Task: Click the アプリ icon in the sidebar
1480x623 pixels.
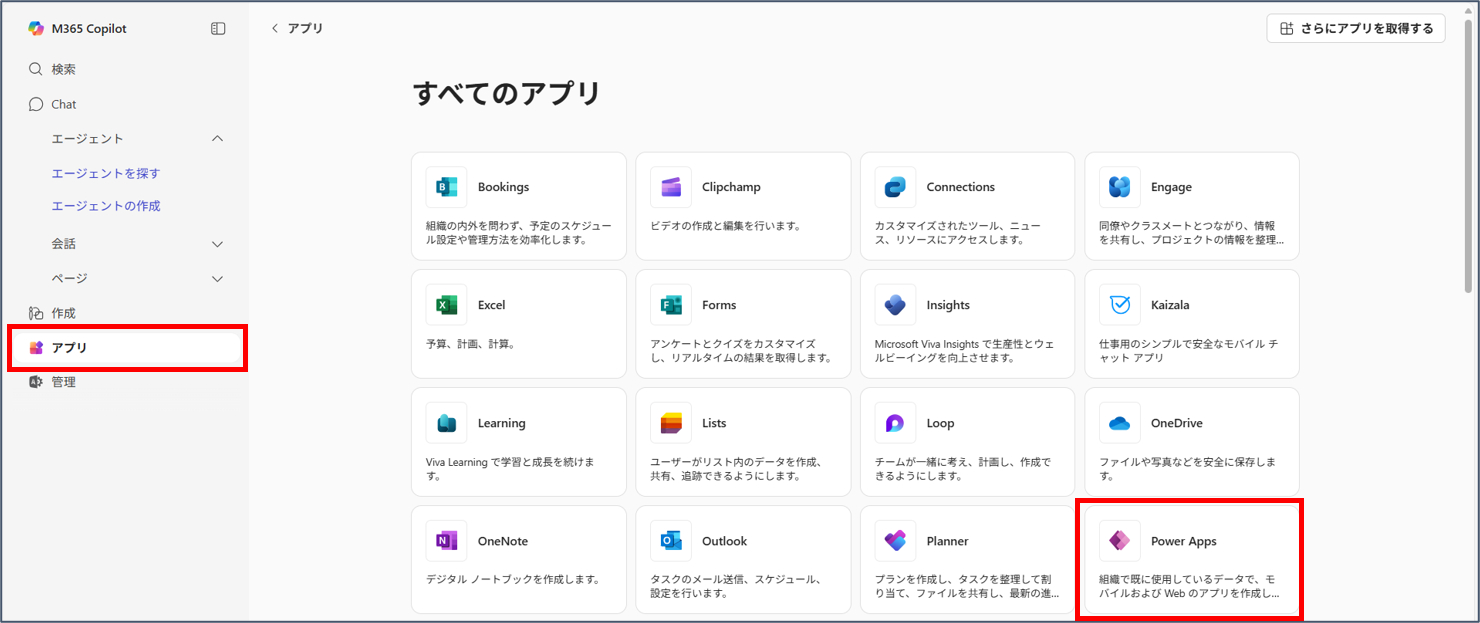Action: pos(36,347)
